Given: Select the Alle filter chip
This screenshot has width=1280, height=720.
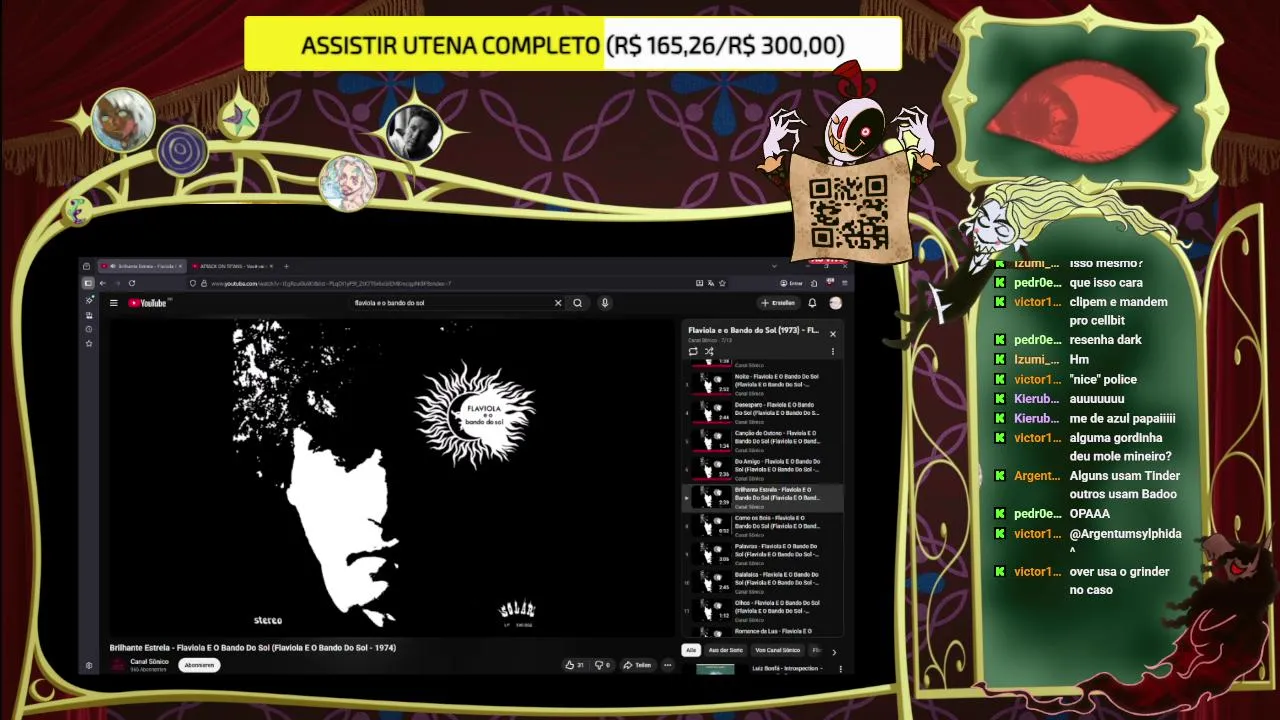Looking at the screenshot, I should pyautogui.click(x=690, y=650).
